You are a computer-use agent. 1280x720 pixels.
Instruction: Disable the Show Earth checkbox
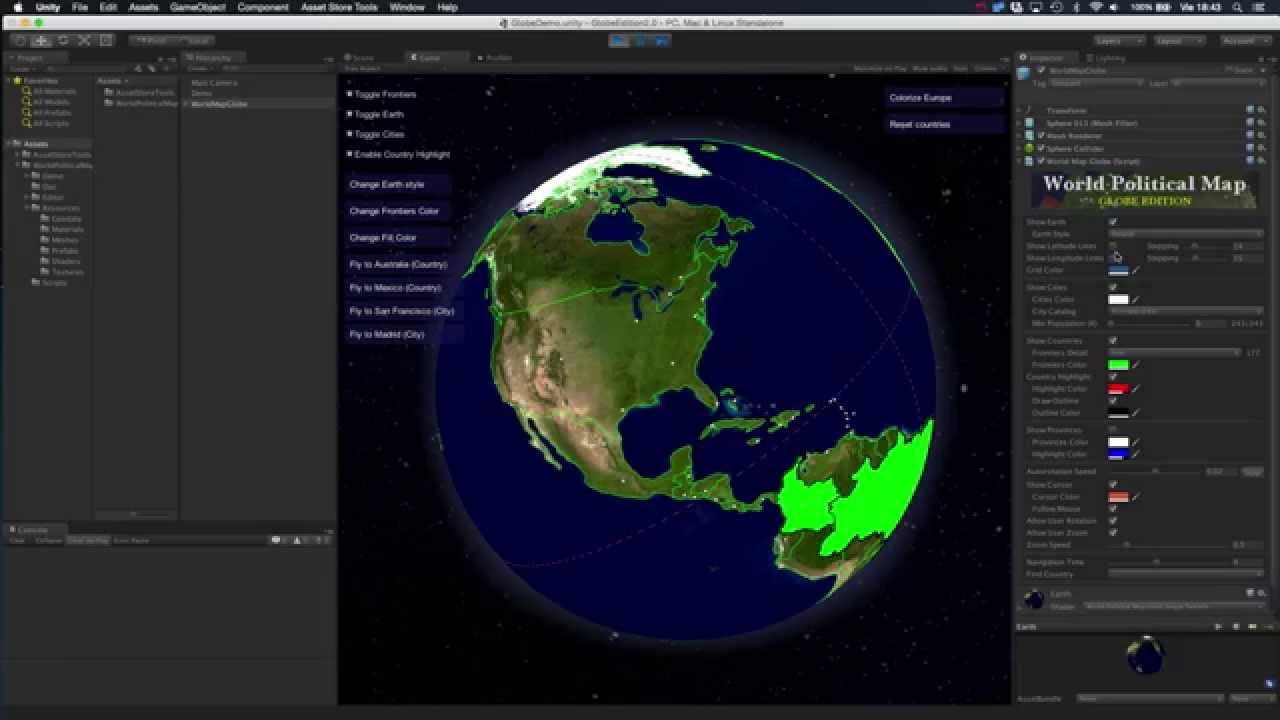1114,221
